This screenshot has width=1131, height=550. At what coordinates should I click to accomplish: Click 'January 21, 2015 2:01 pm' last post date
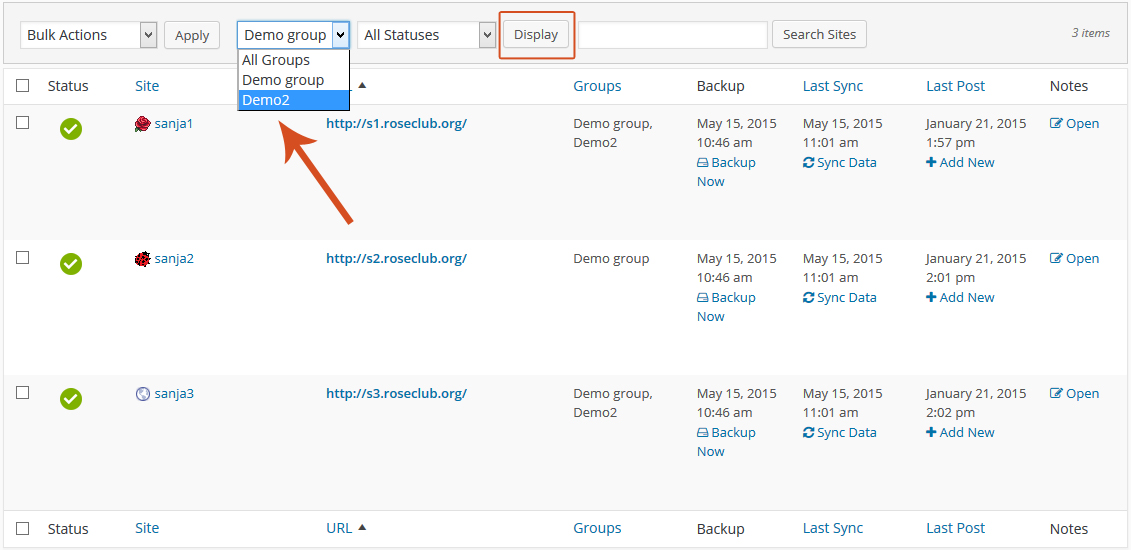click(976, 267)
